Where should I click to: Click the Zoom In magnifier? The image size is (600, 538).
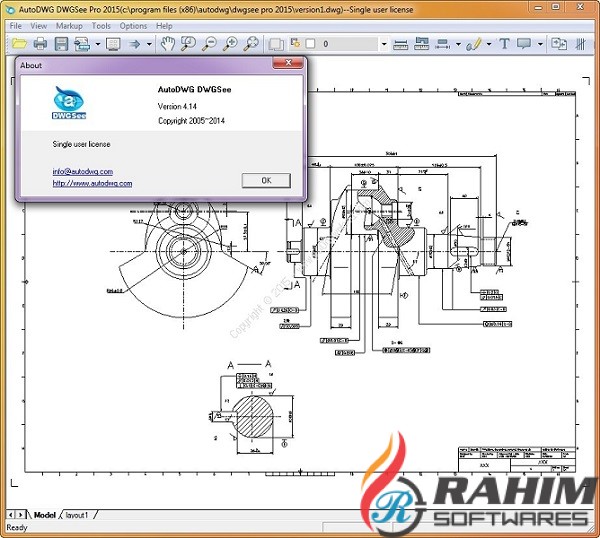(x=230, y=44)
